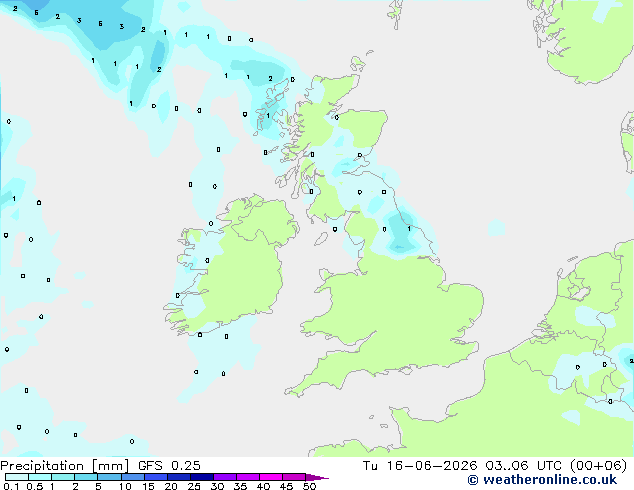
Task: Click the '0.1' legend tick label
Action: (11, 486)
